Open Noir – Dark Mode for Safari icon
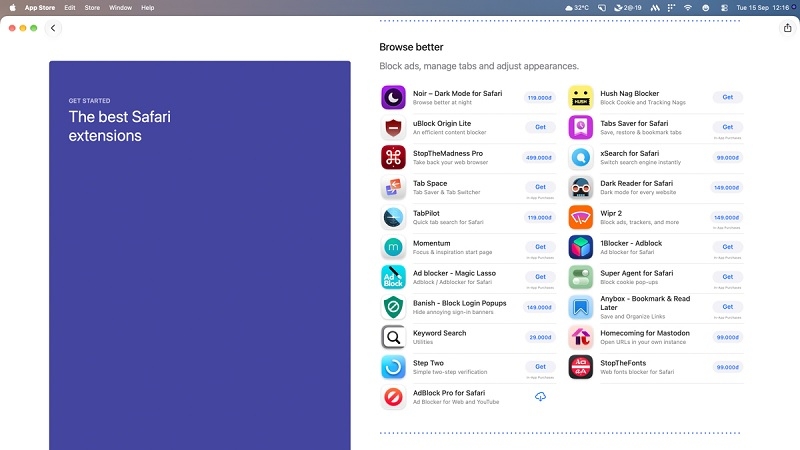The image size is (800, 450). tap(393, 97)
